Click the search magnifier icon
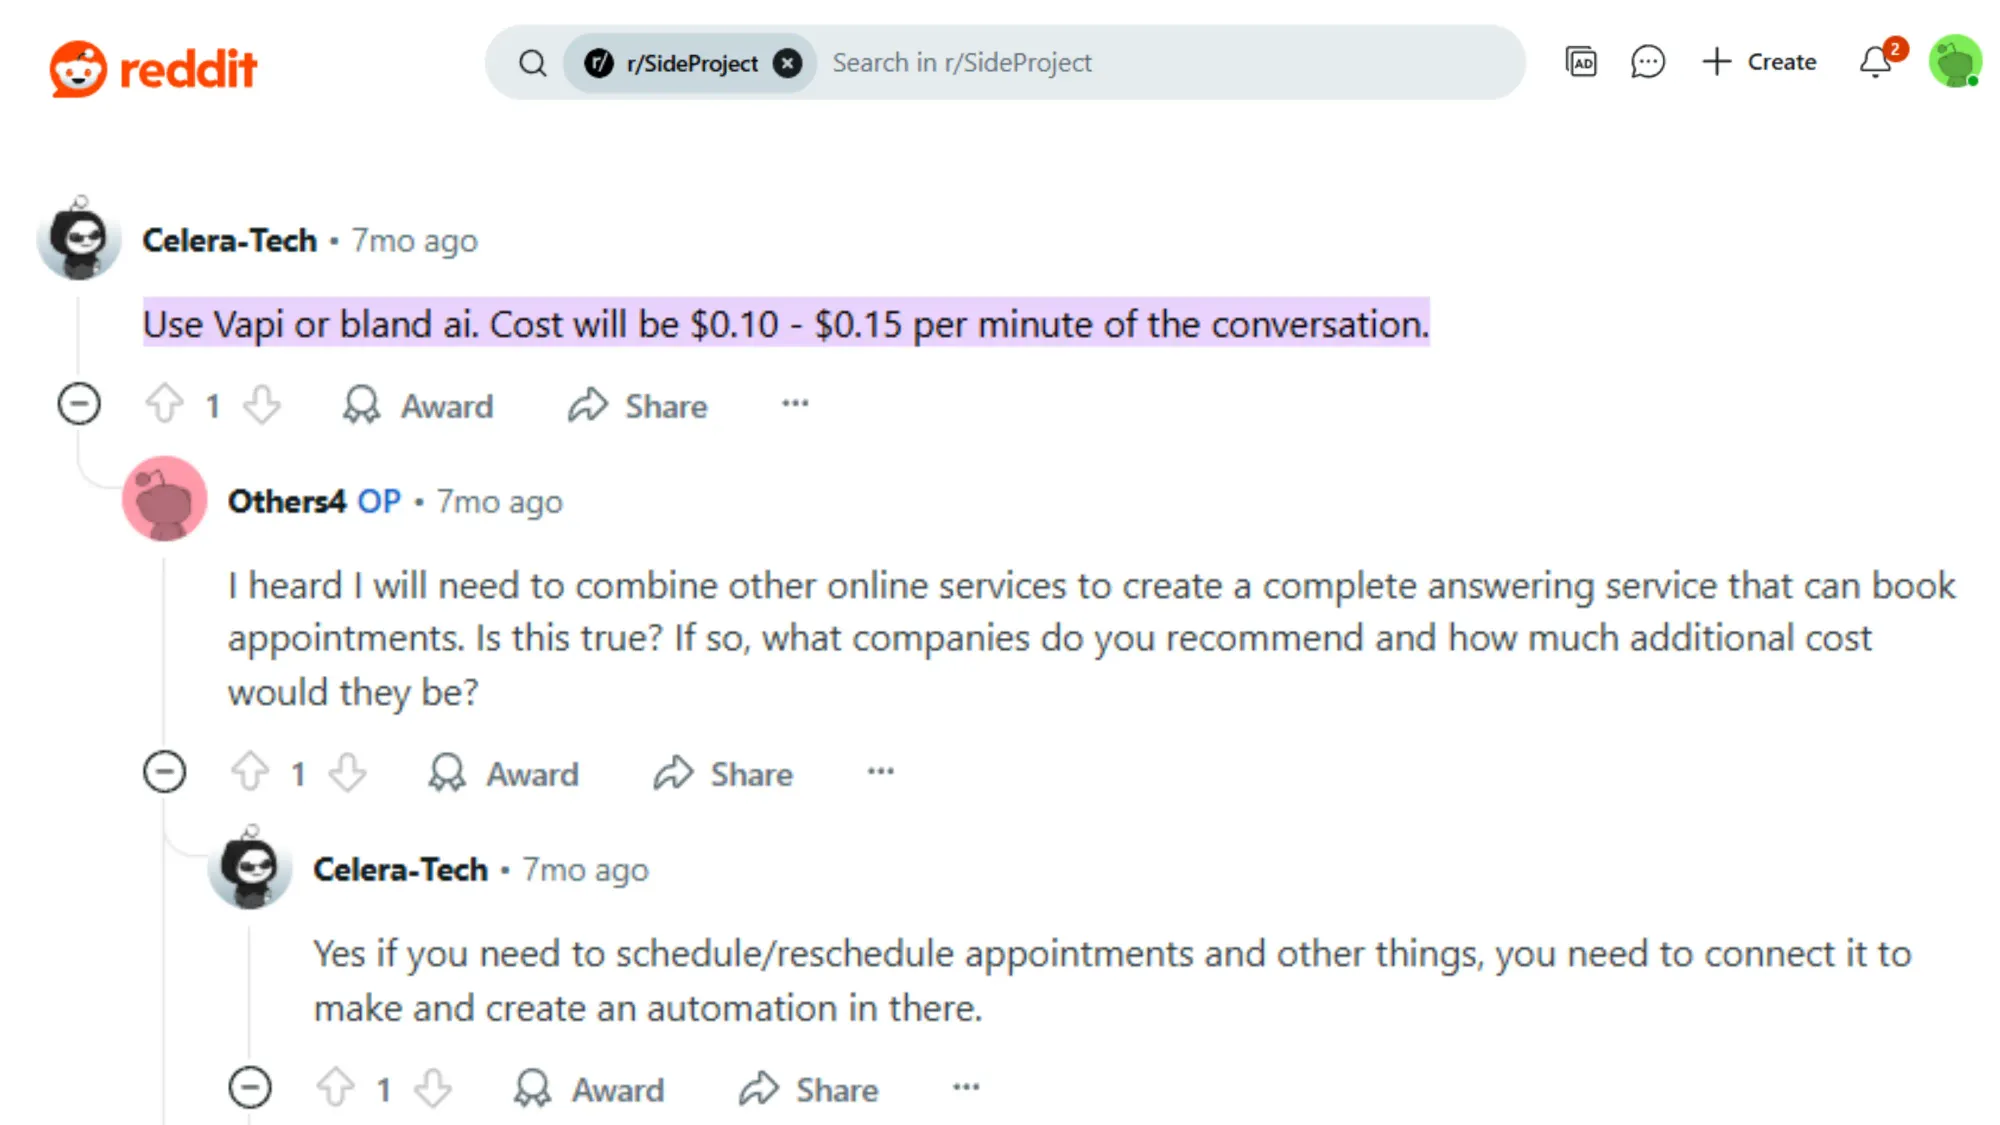Screen dimensions: 2000x1125 (533, 62)
